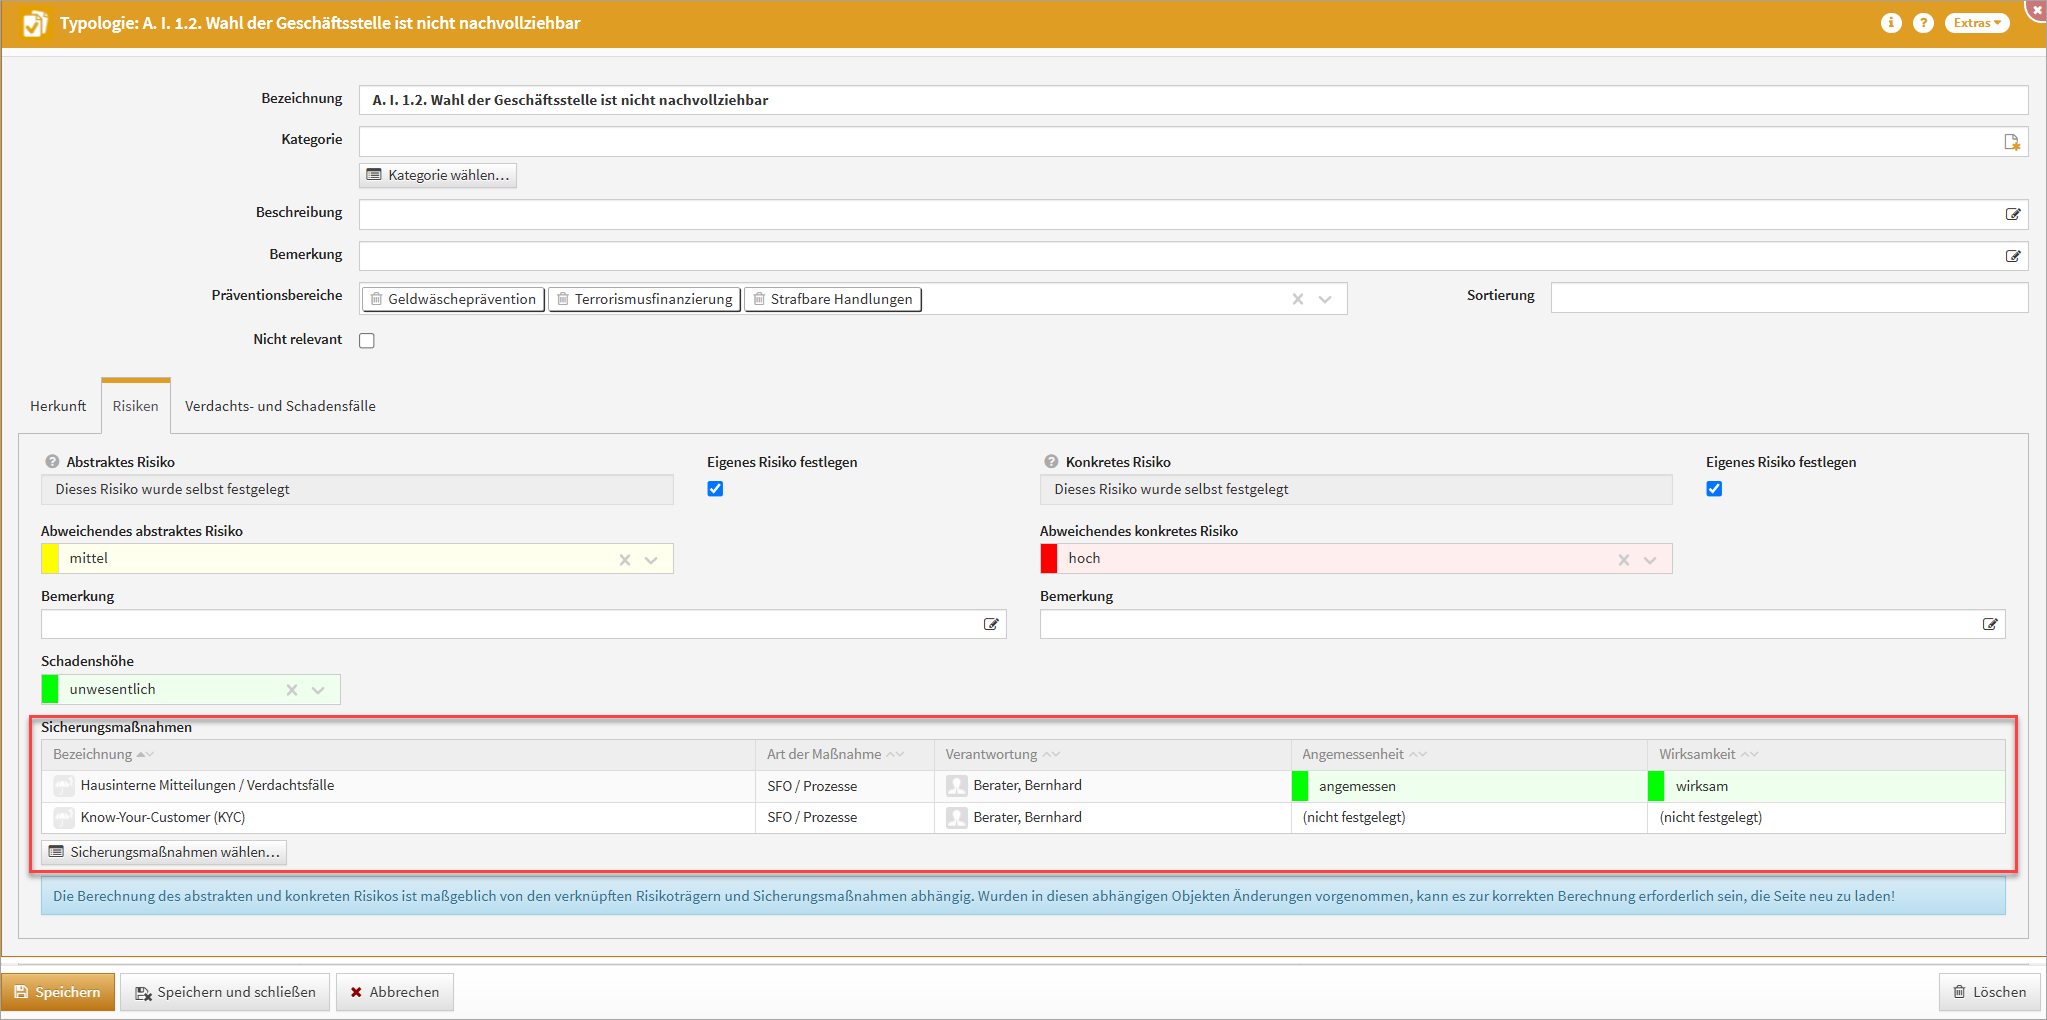Uncheck Eigenes Risiko festlegen for abstraktes Risiko

click(x=715, y=489)
